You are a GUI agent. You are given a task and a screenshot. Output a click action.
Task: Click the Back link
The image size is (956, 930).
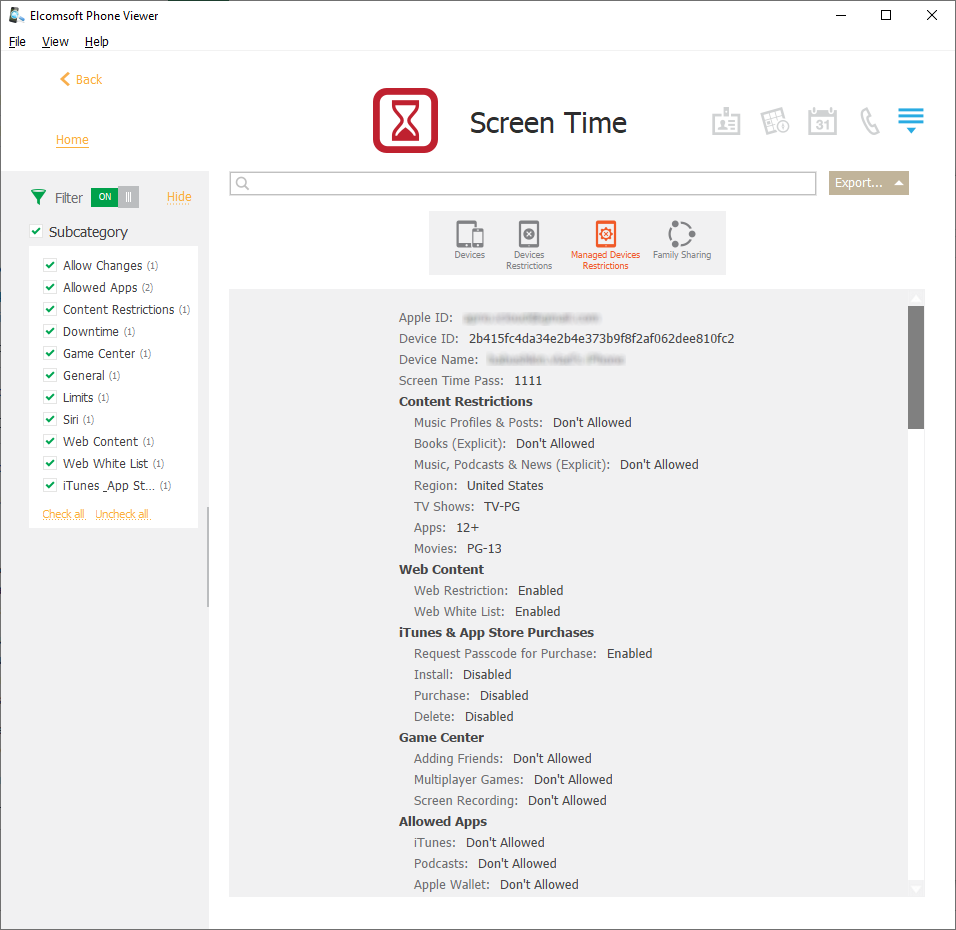pyautogui.click(x=81, y=79)
